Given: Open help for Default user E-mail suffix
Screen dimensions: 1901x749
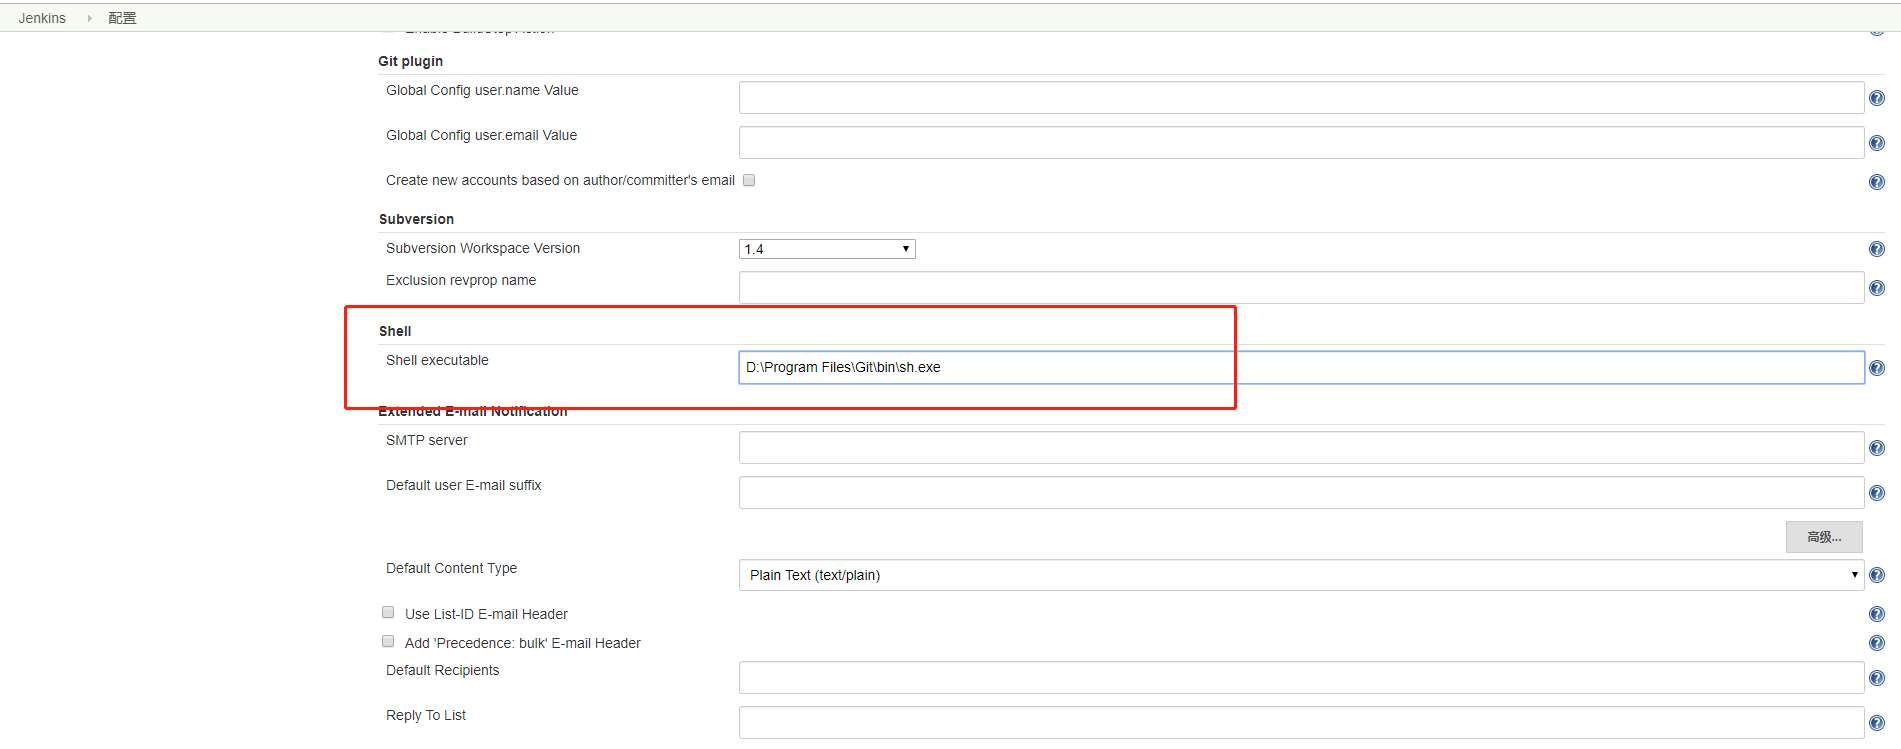Looking at the screenshot, I should tap(1876, 493).
